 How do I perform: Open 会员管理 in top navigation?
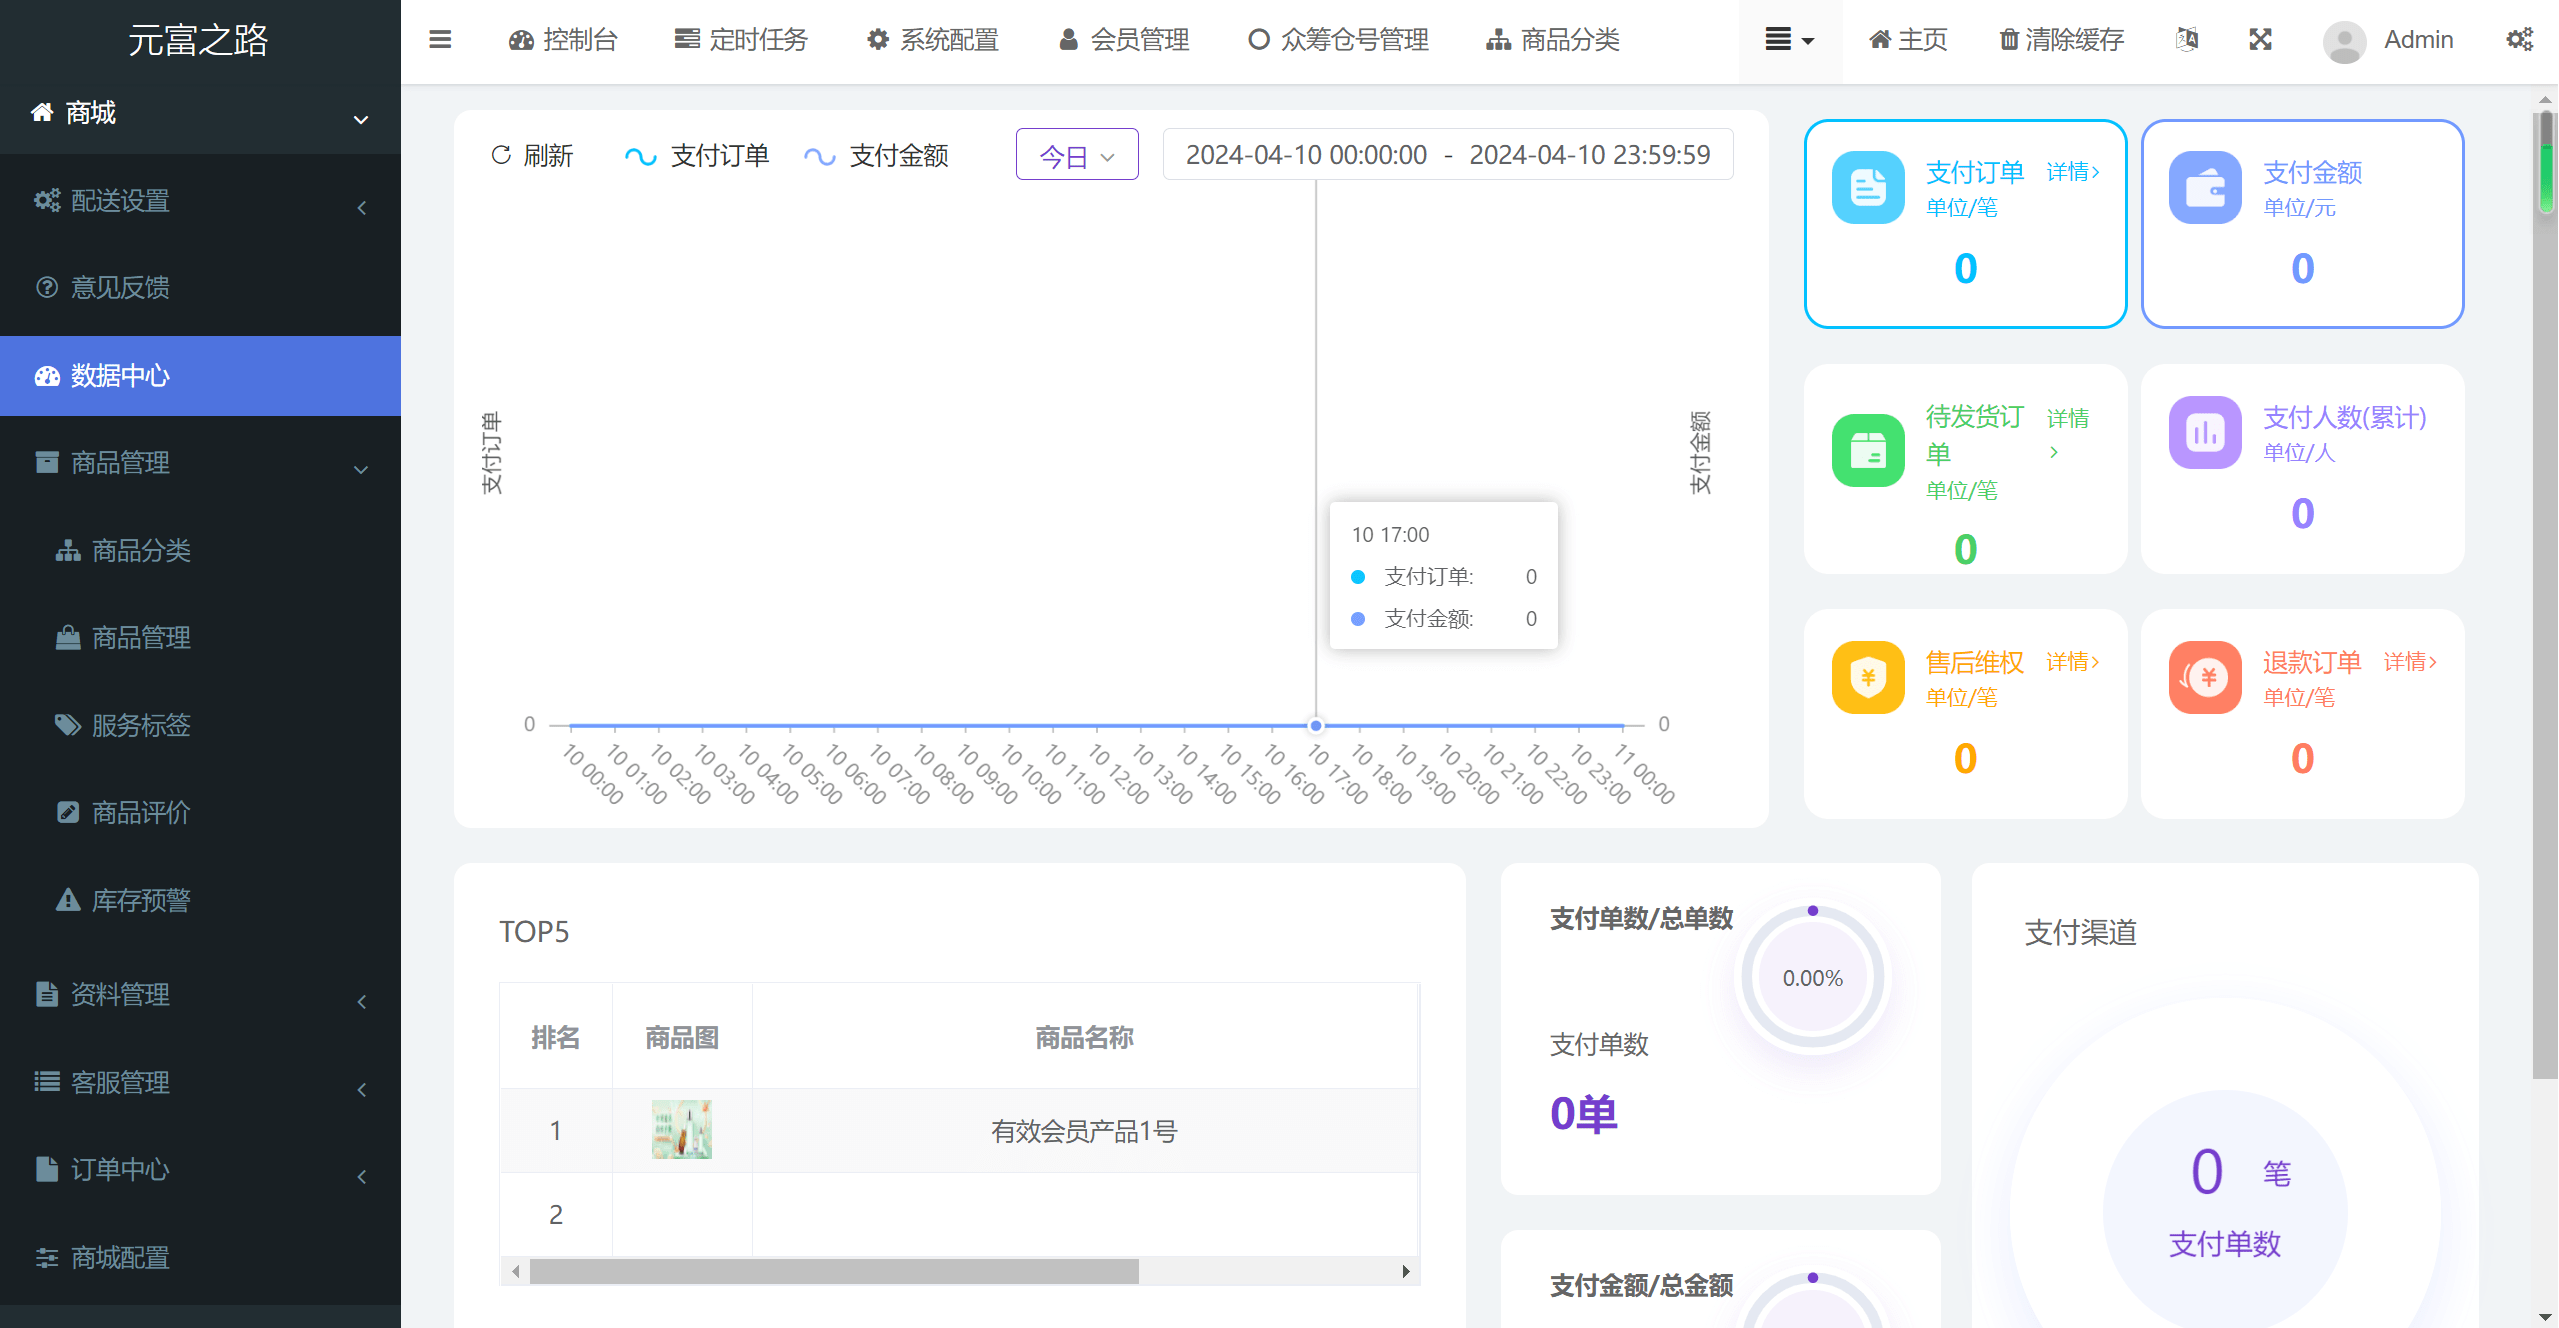coord(1124,40)
